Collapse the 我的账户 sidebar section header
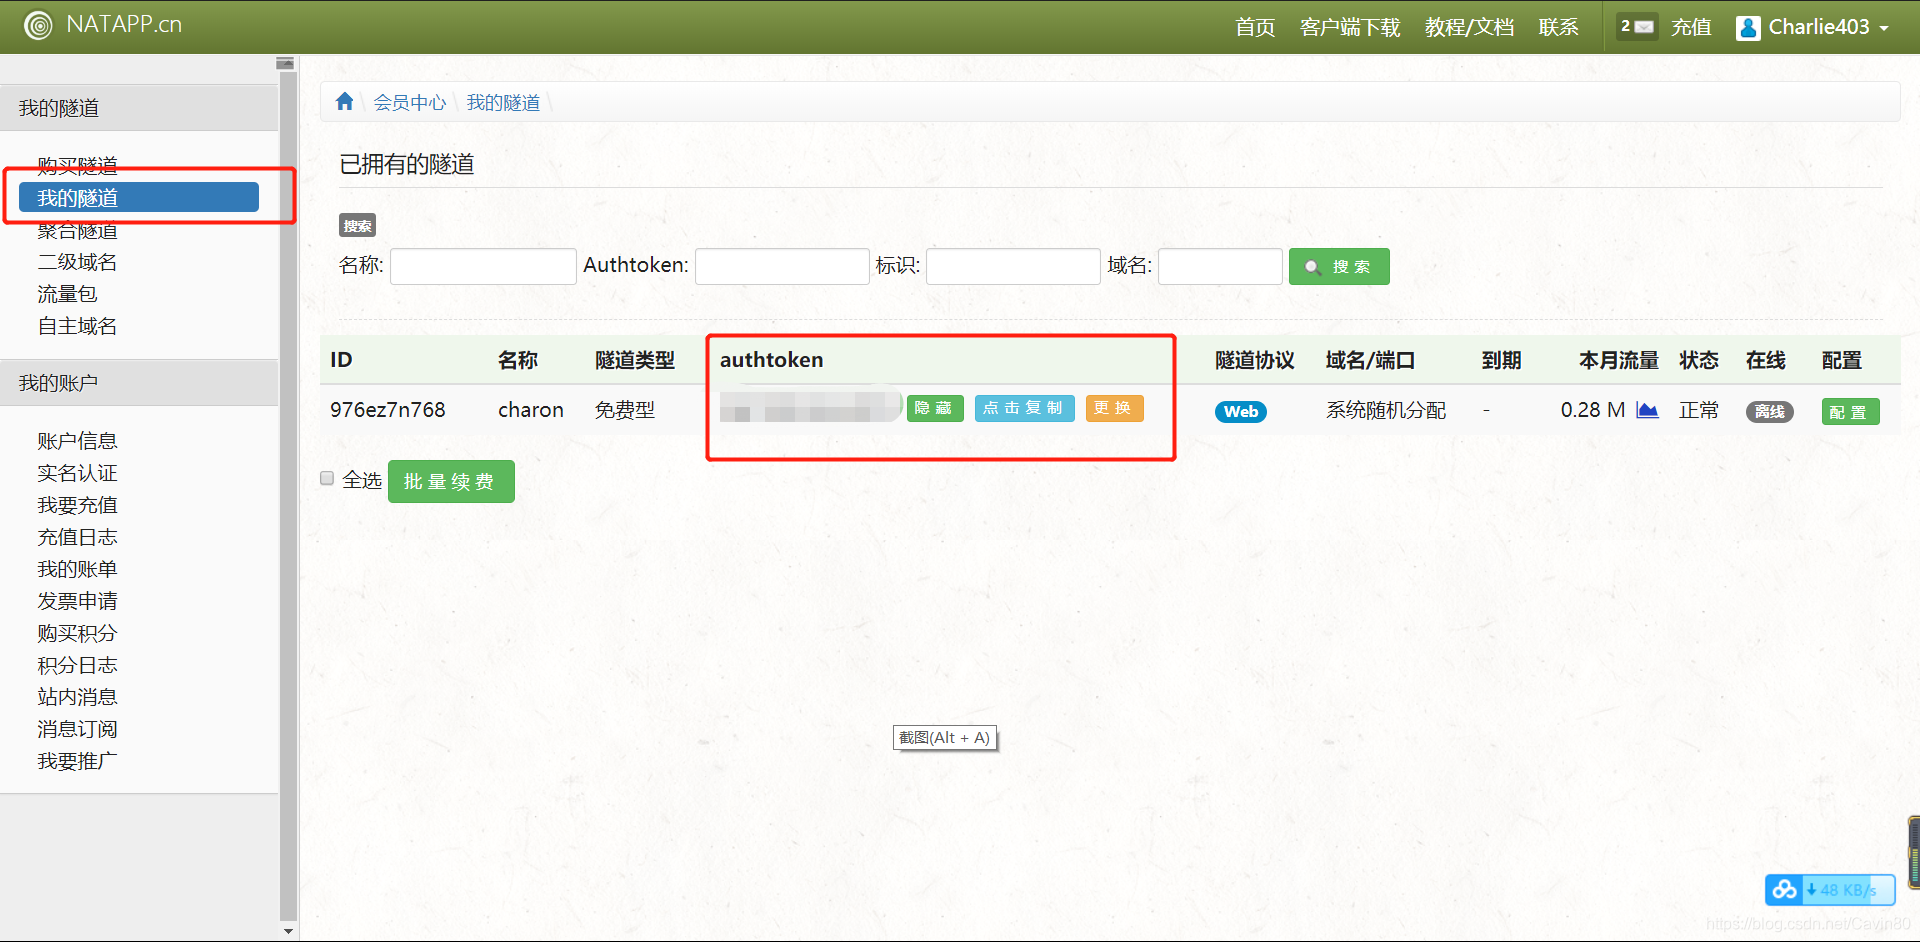 coord(139,383)
